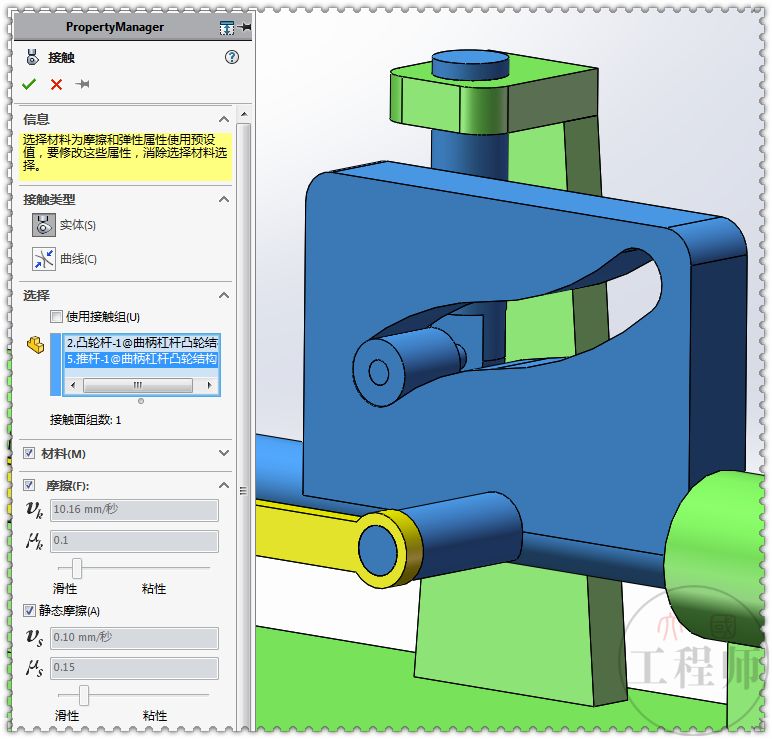Click the yellow information message box
The width and height of the screenshot is (772, 739).
point(126,156)
